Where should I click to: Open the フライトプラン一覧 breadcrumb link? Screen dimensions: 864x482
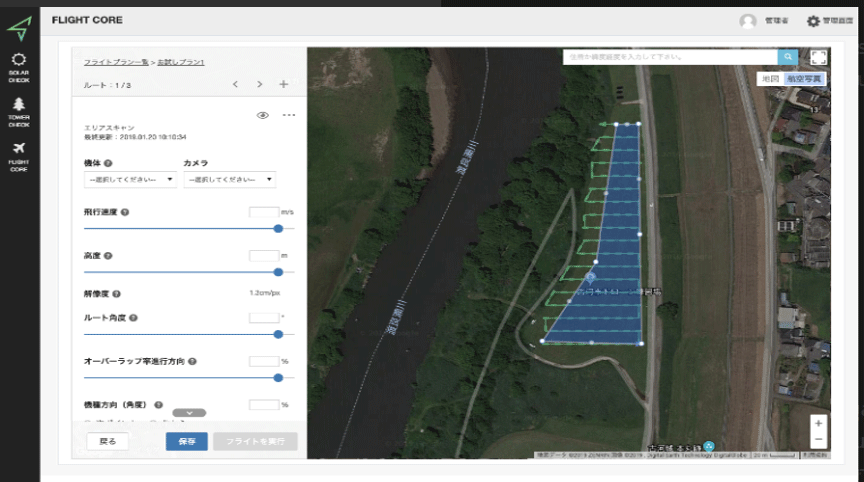point(115,62)
